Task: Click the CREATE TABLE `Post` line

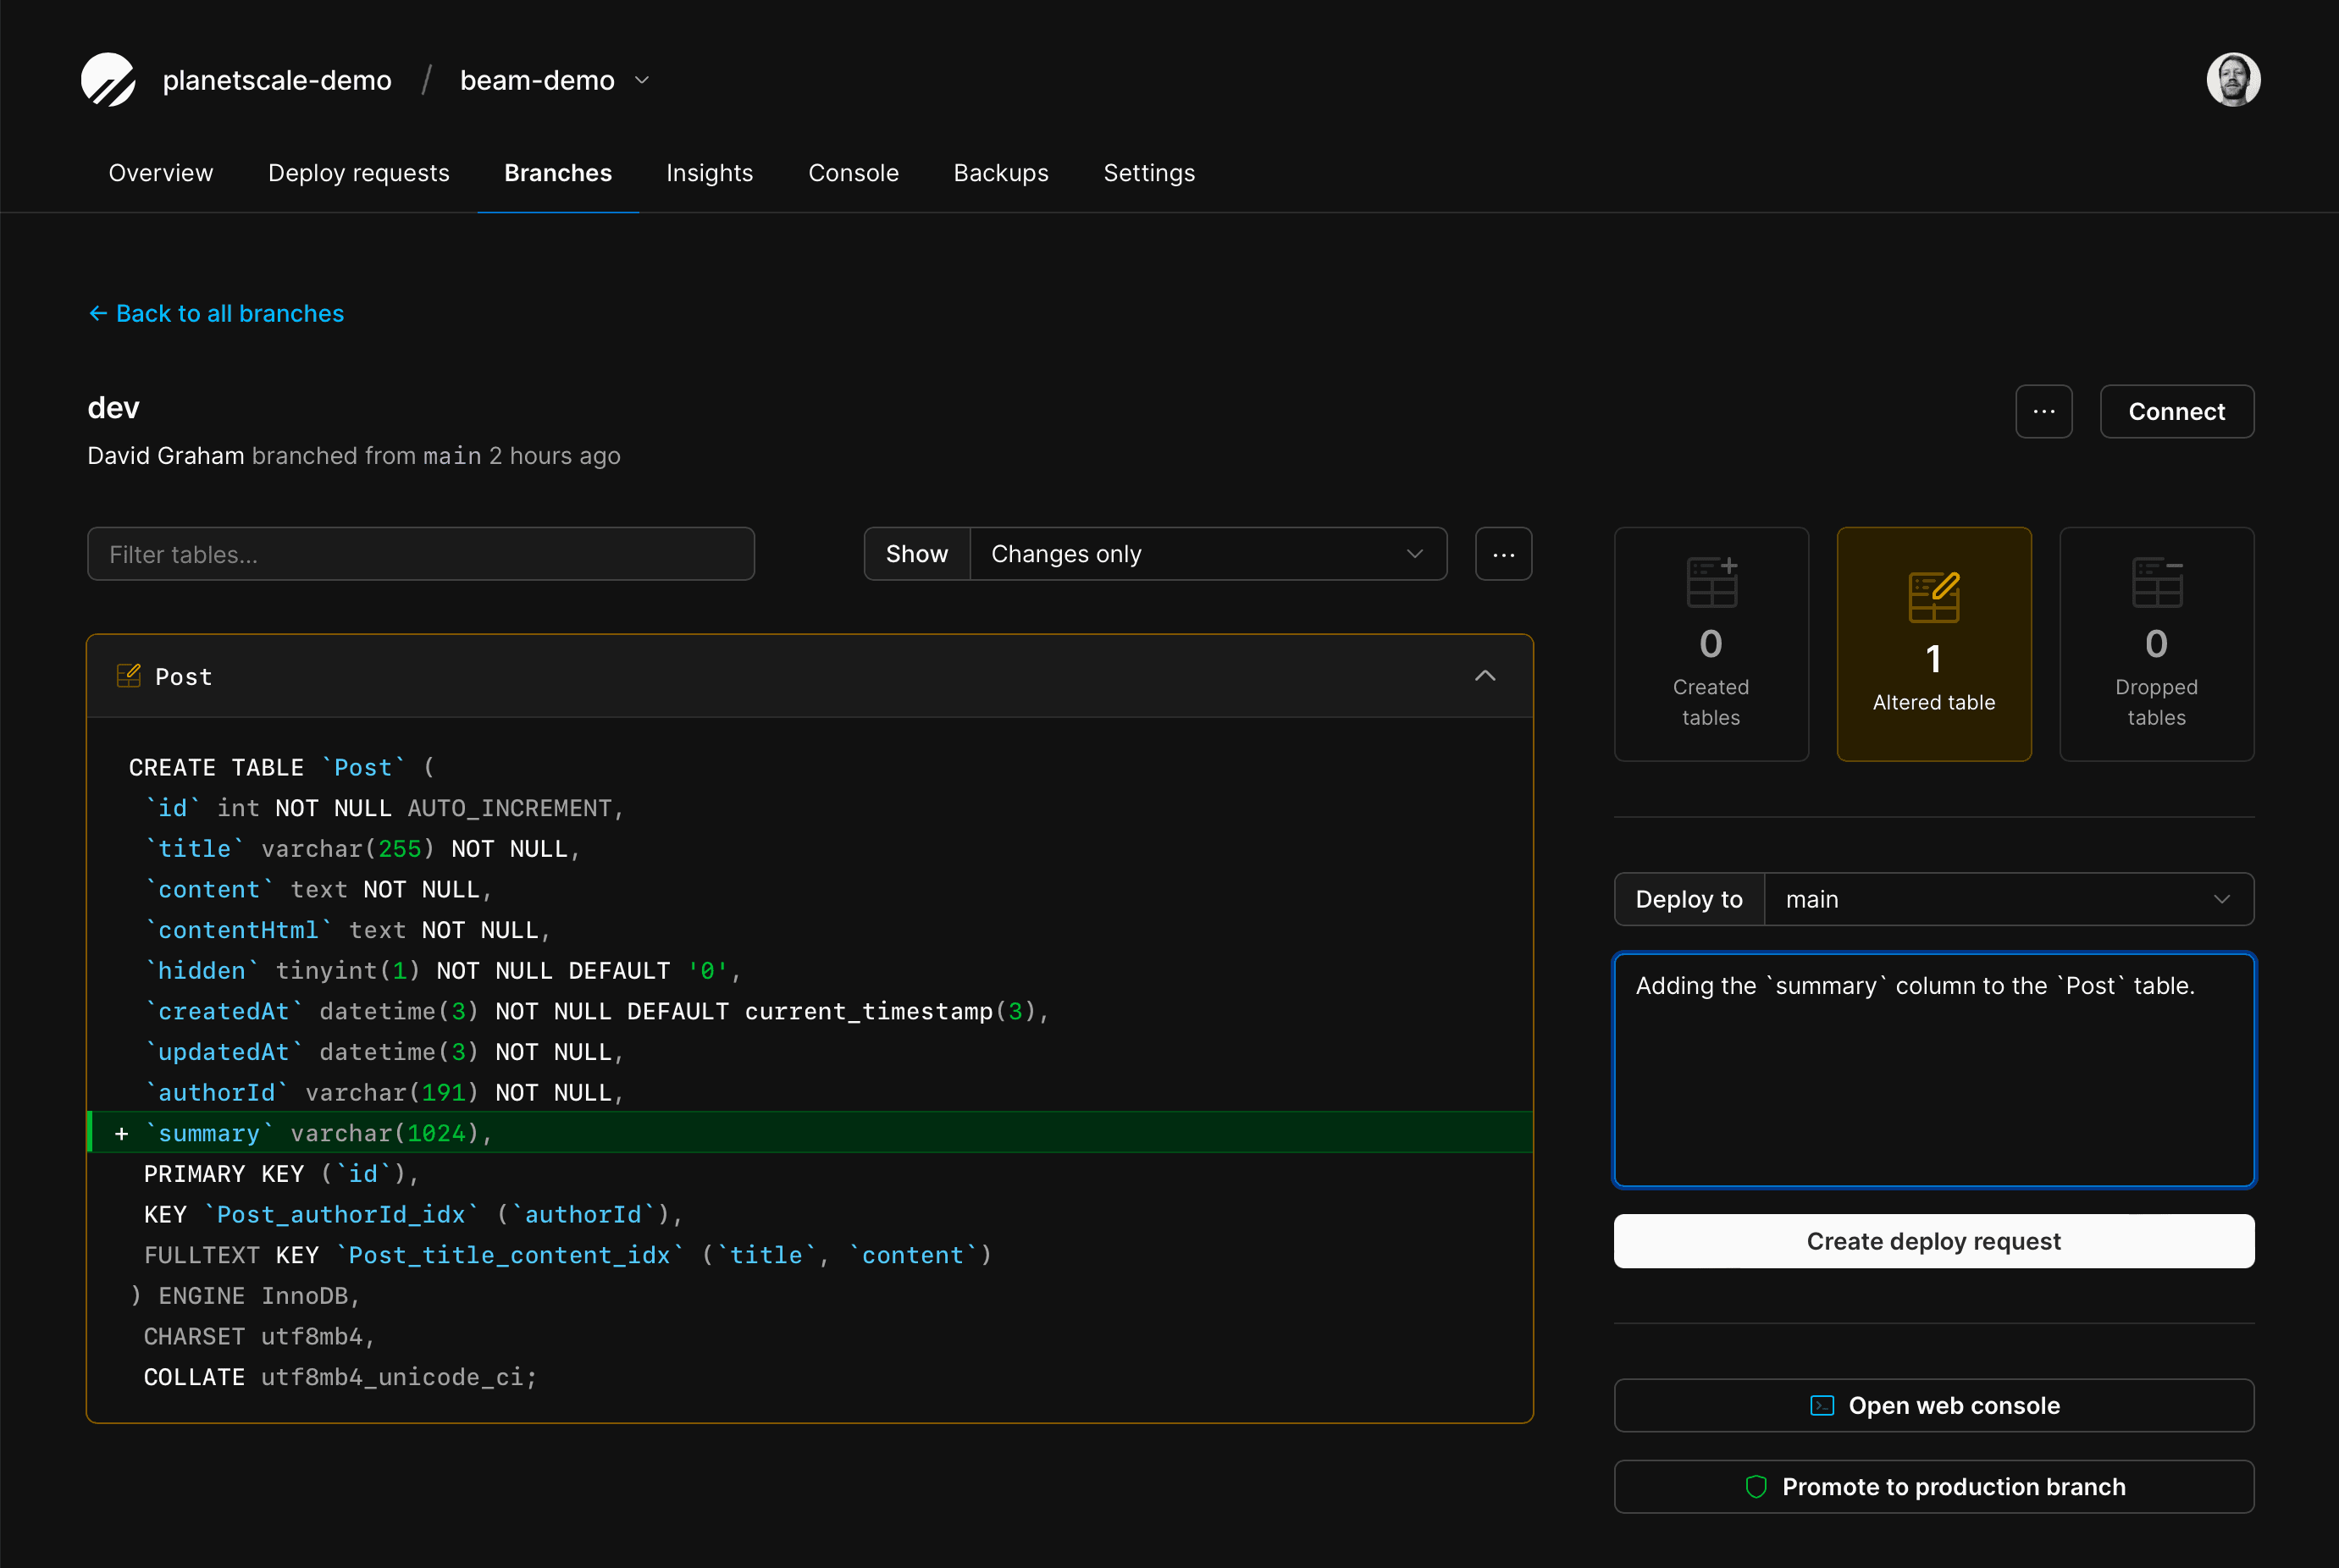Action: coord(282,768)
